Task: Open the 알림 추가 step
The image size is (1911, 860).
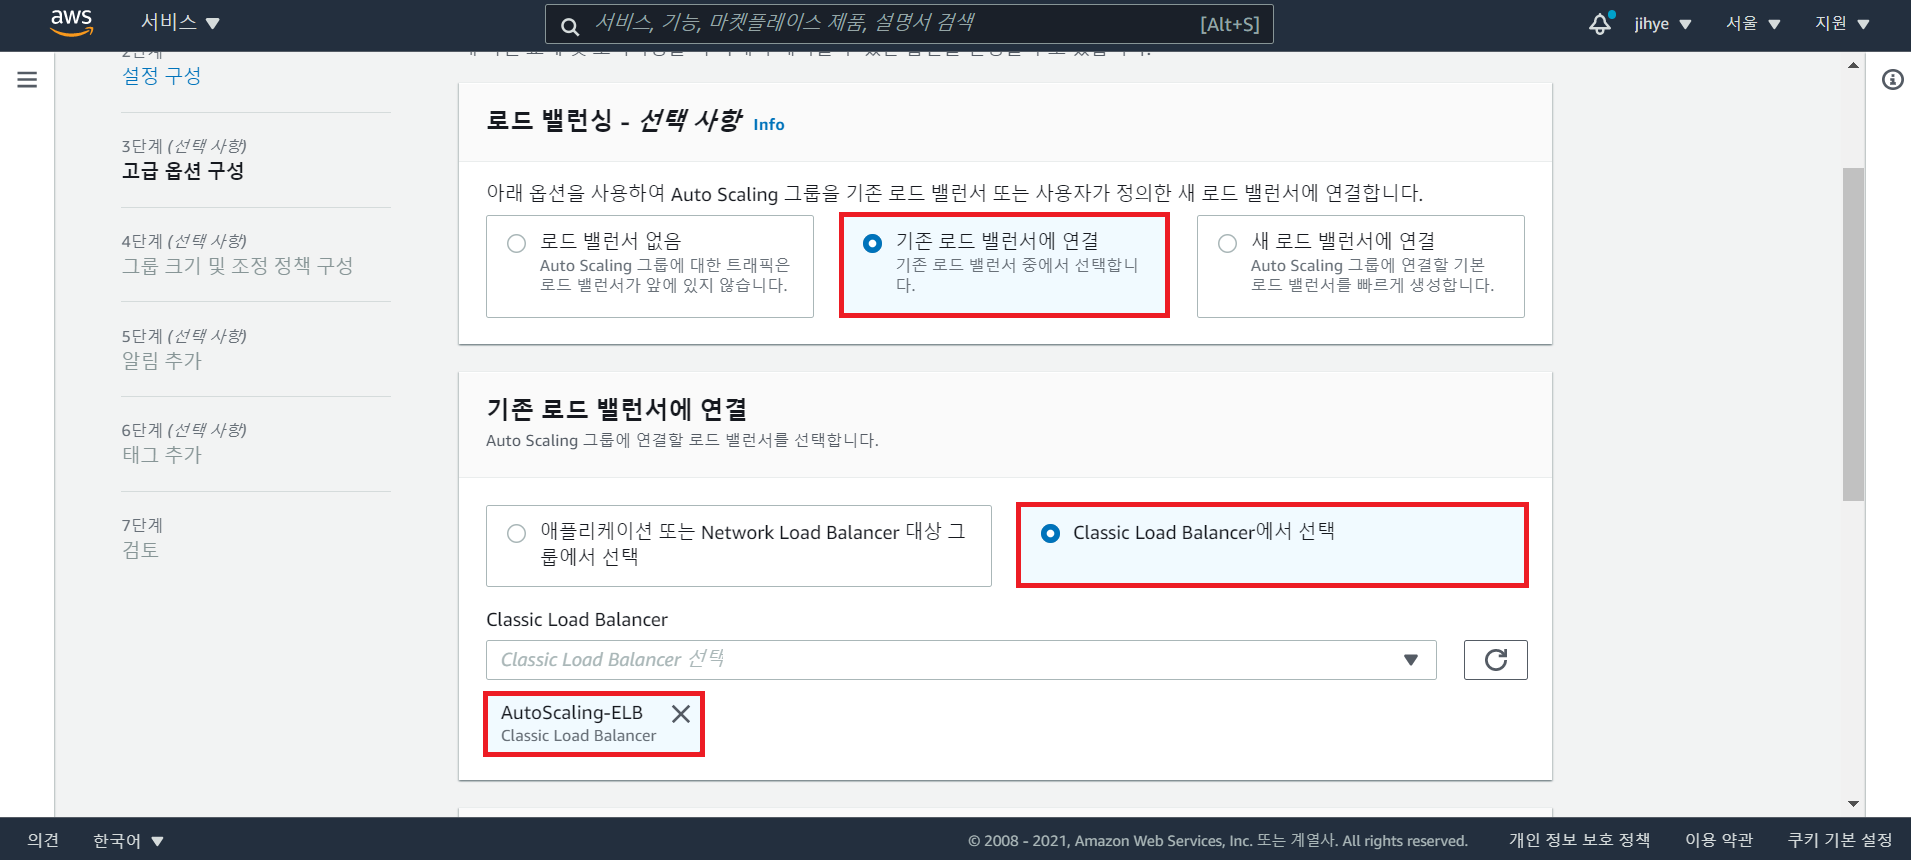Action: [x=162, y=361]
